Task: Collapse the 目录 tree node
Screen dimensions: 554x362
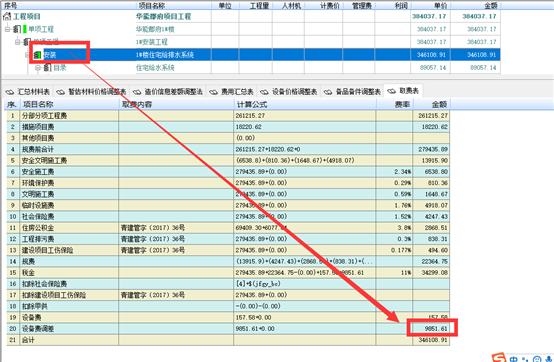Action: coord(38,67)
